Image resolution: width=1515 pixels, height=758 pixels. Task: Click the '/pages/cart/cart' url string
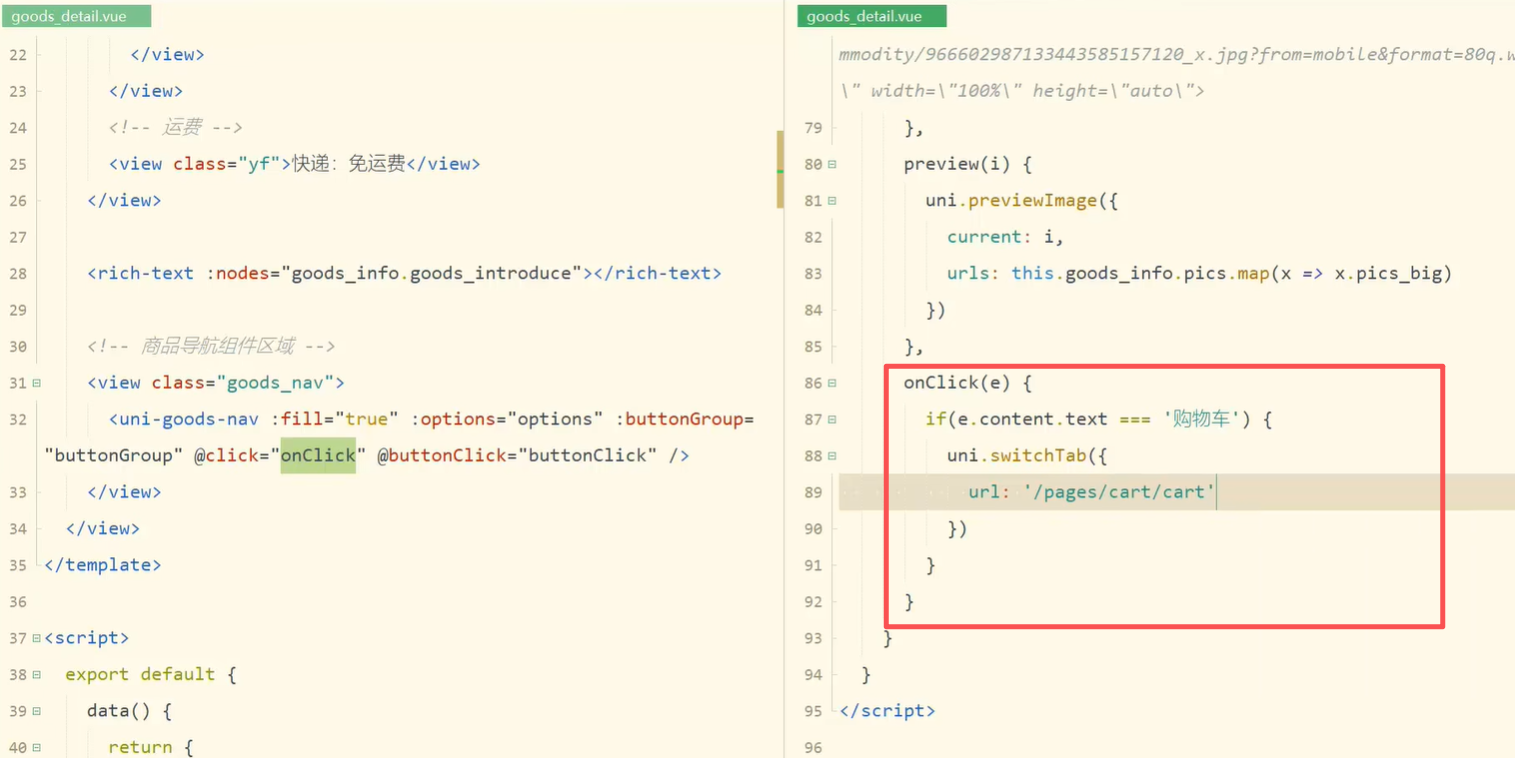(x=1119, y=493)
